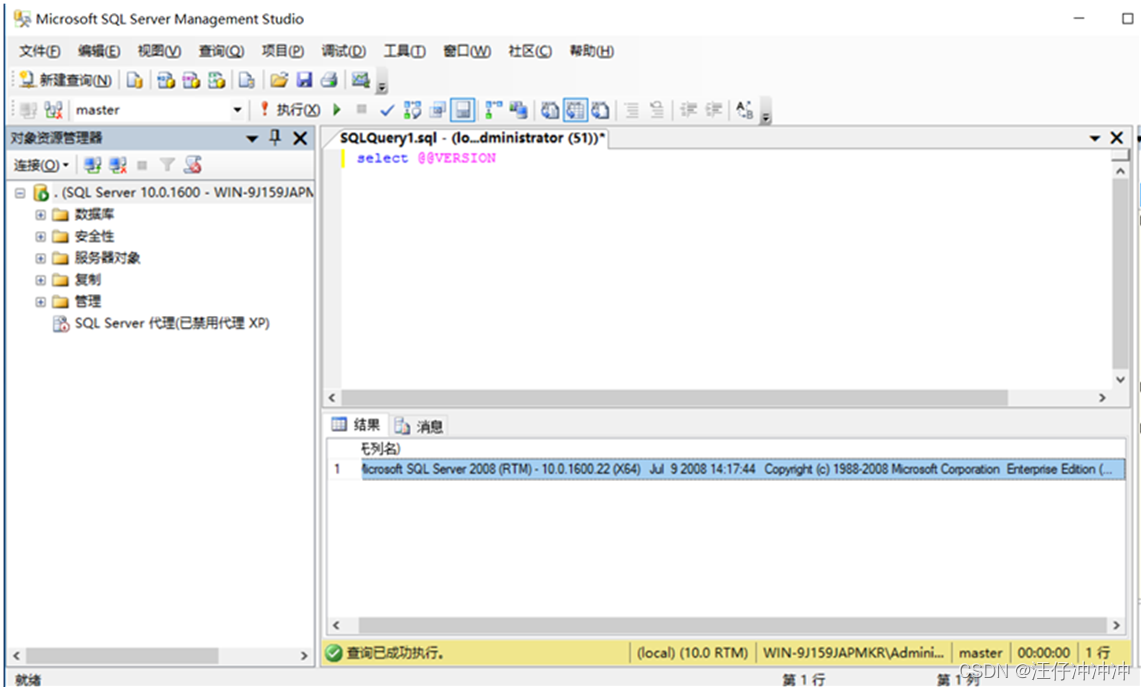Switch to the 消息 tab
This screenshot has height=690, width=1145.
click(427, 425)
